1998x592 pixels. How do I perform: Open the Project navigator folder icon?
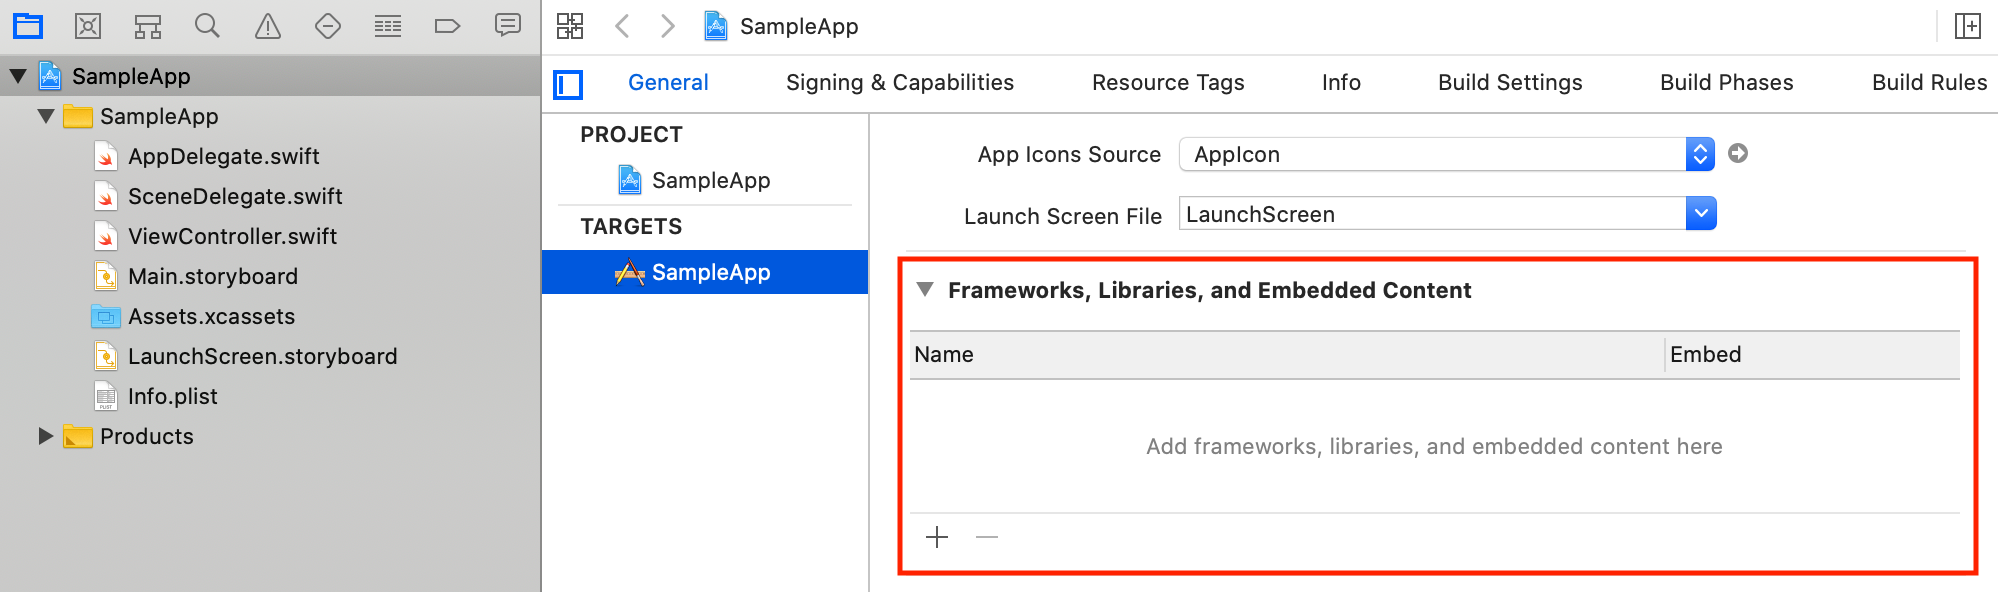tap(28, 26)
